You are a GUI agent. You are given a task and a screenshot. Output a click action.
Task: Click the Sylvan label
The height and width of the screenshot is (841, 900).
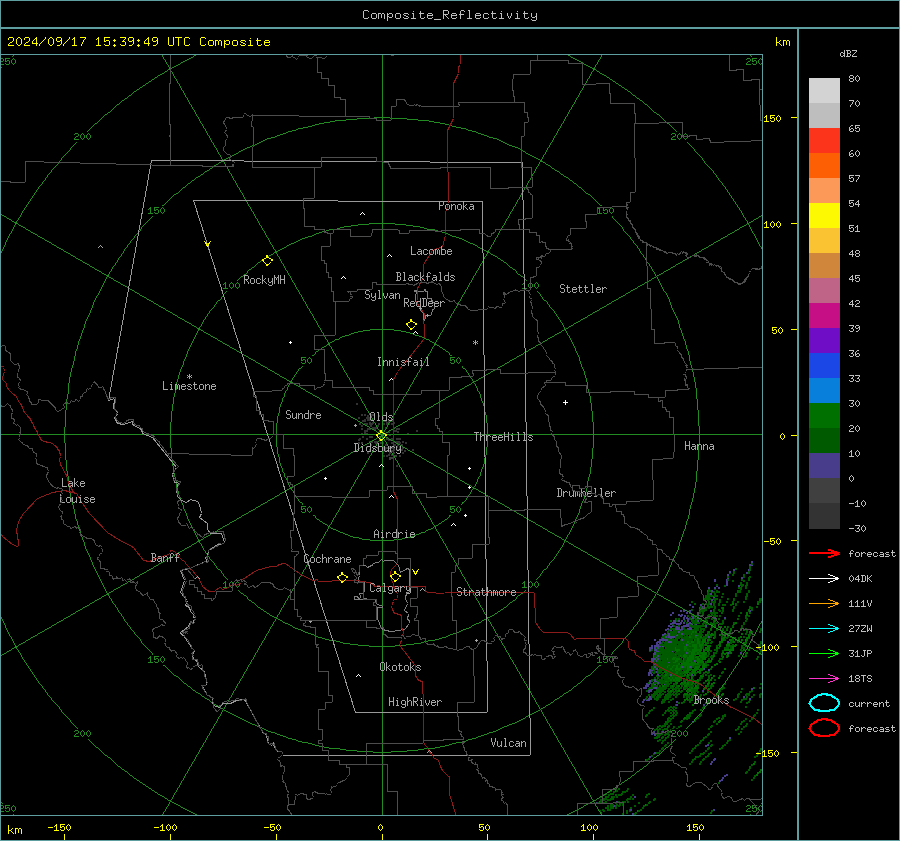tap(382, 295)
